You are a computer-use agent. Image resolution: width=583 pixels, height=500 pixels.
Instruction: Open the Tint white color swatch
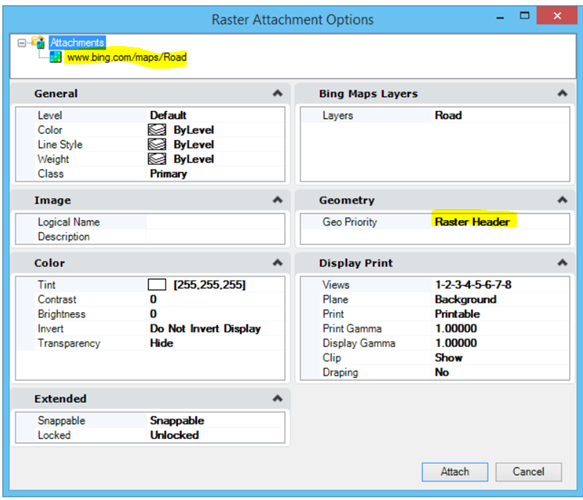[157, 285]
